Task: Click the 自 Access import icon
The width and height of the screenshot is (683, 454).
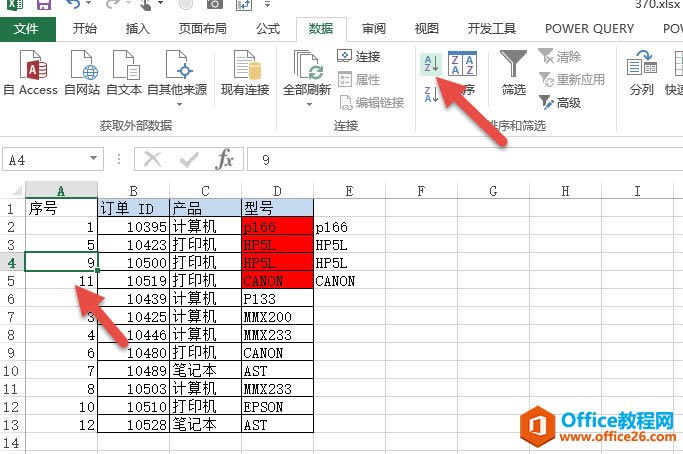Action: point(30,73)
